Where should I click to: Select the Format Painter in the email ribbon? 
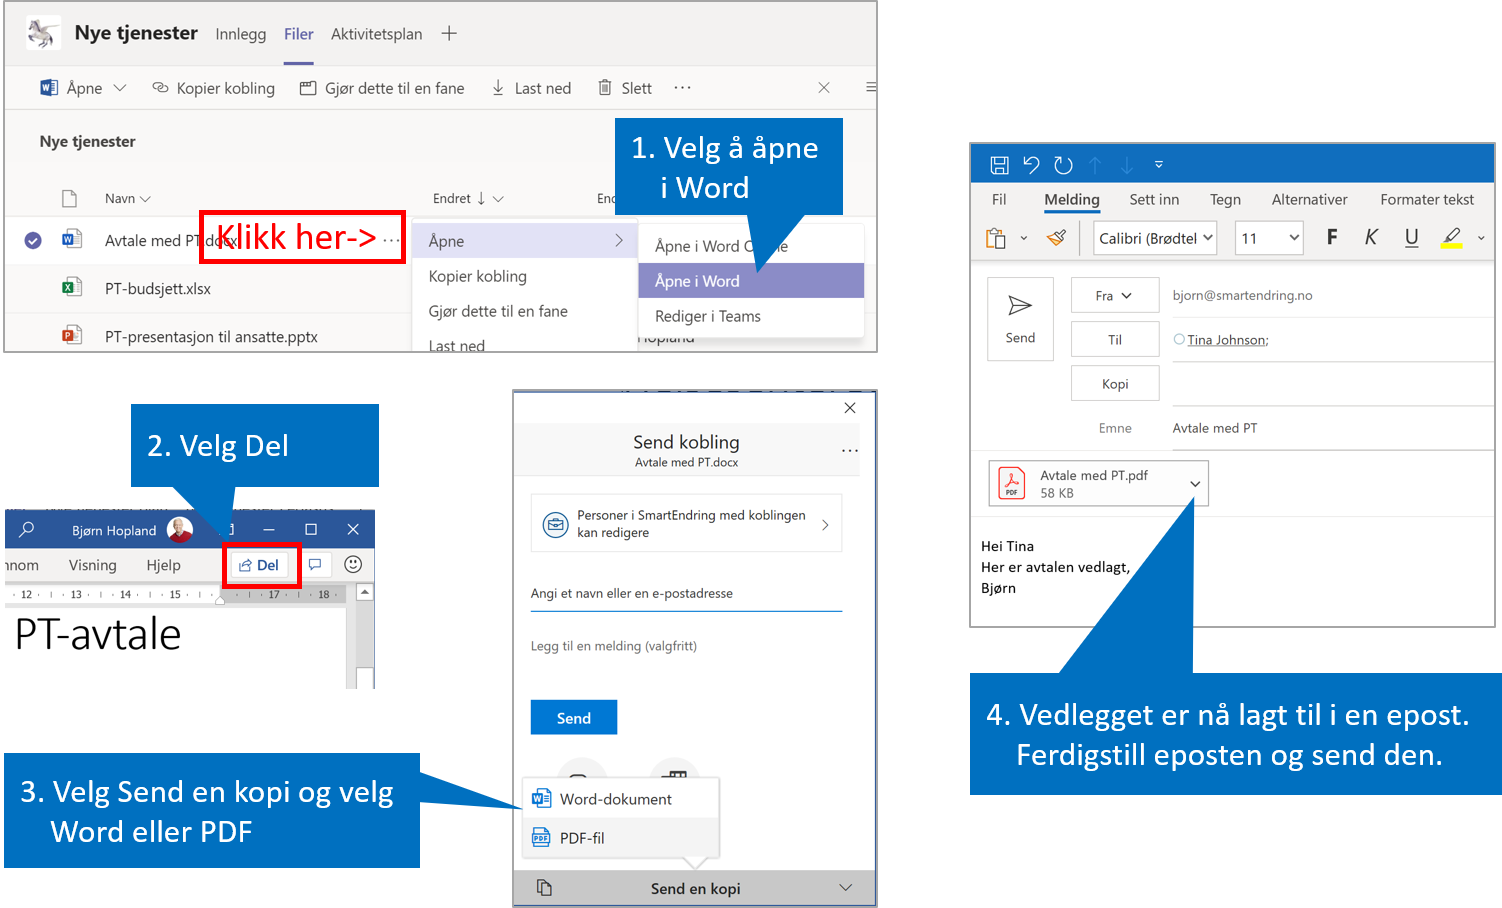coord(1056,237)
